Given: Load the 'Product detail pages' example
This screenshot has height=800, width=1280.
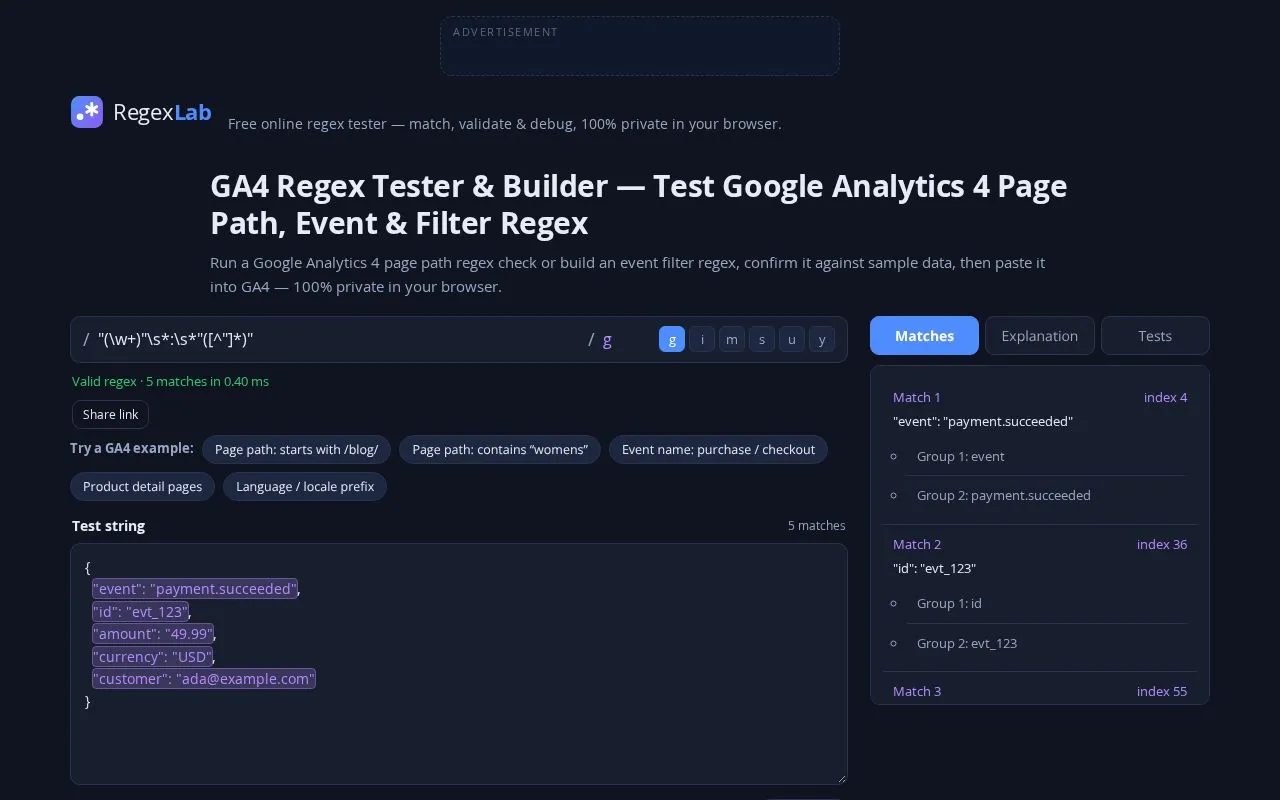Looking at the screenshot, I should point(142,487).
